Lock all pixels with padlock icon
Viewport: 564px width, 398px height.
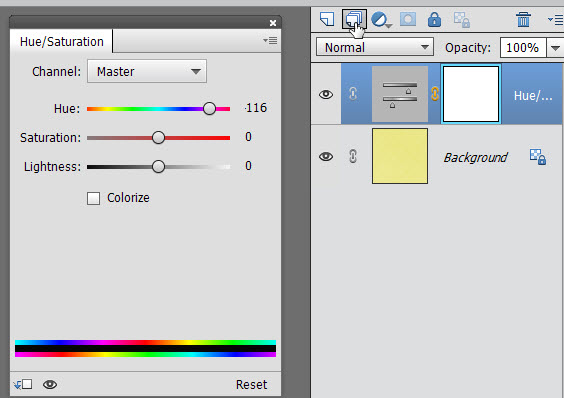434,19
